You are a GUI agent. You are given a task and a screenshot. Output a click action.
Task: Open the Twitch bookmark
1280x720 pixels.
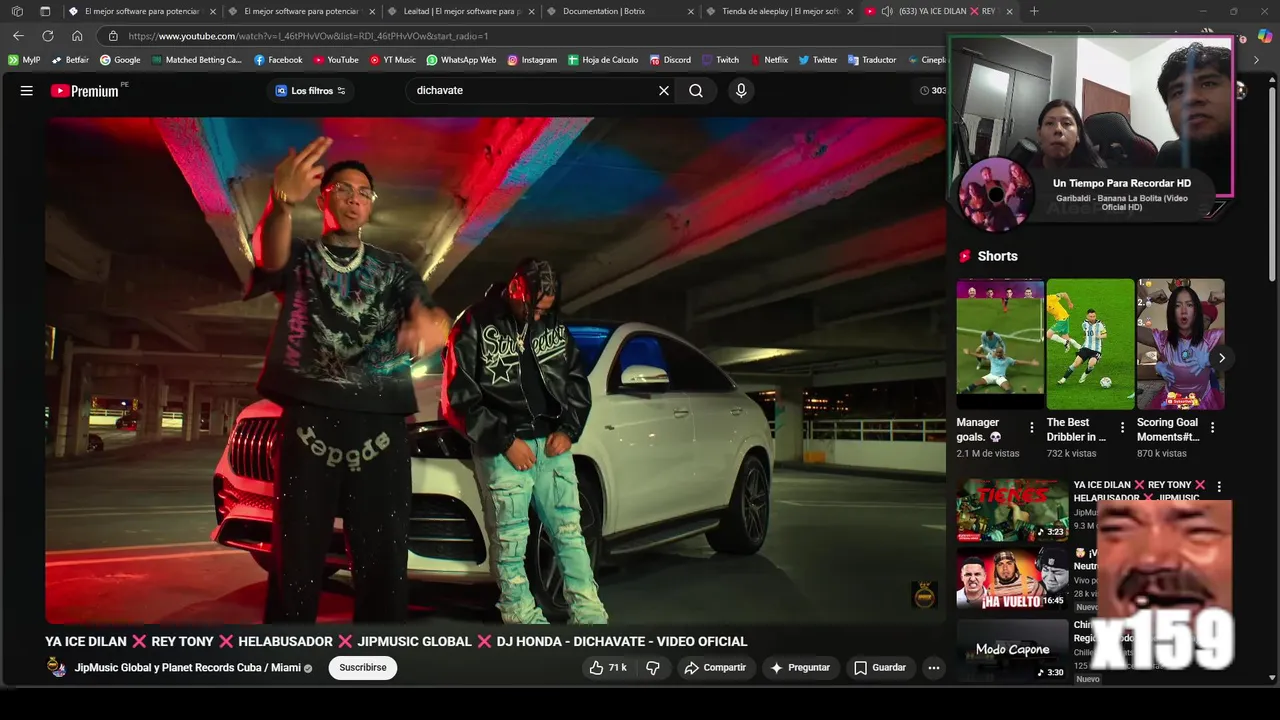(x=720, y=60)
